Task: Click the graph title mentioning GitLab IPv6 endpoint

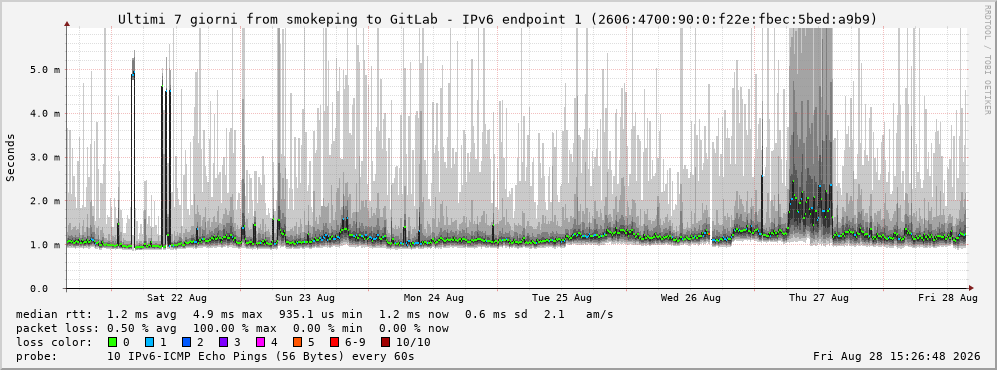Action: click(497, 20)
